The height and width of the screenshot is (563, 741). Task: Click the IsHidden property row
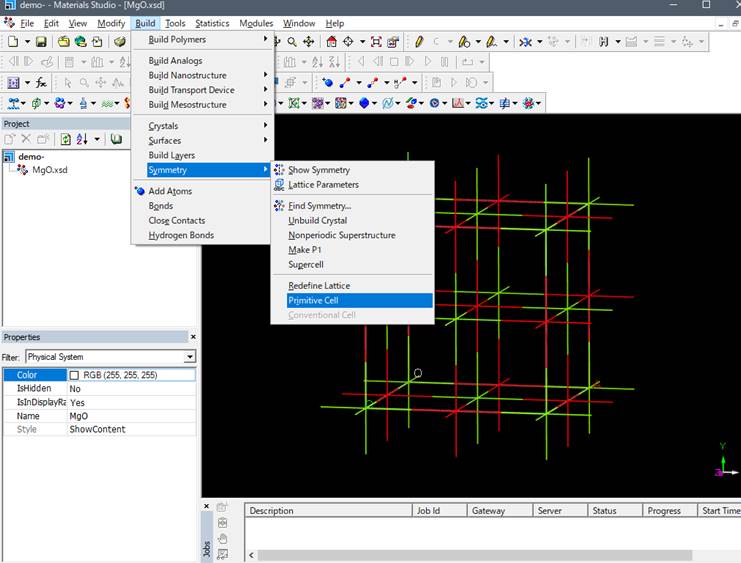(x=99, y=389)
